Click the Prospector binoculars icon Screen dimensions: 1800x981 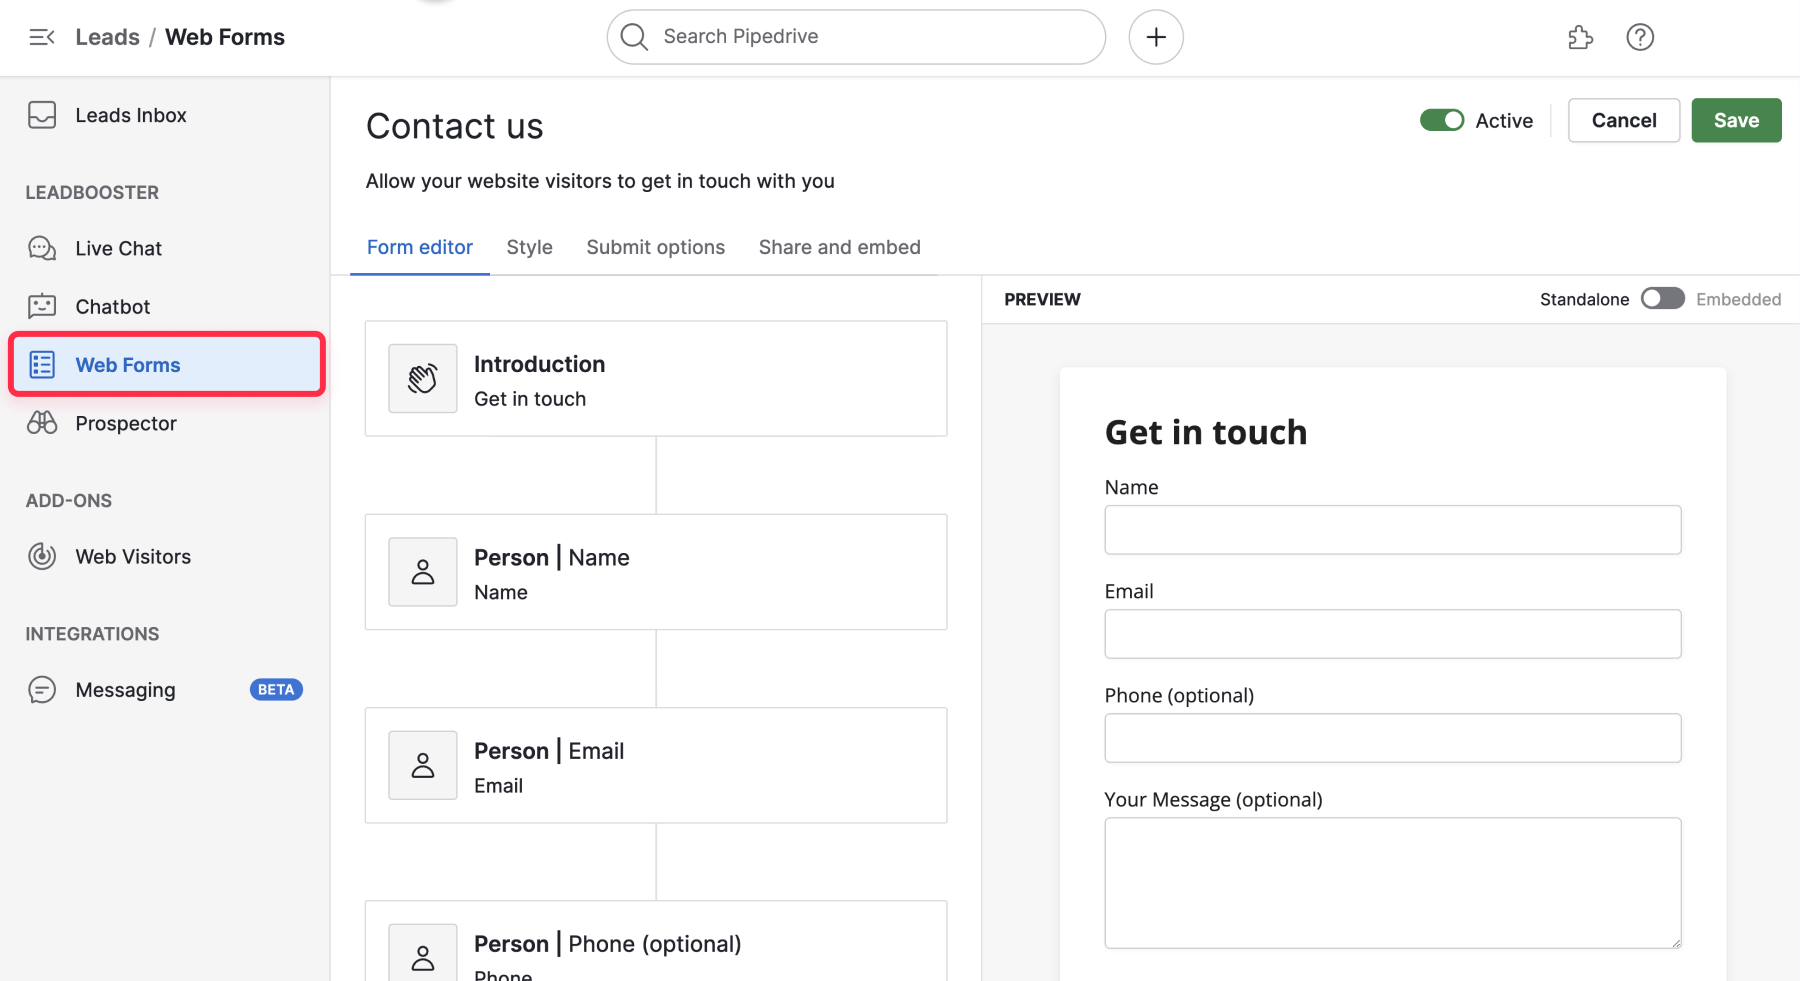(x=42, y=423)
